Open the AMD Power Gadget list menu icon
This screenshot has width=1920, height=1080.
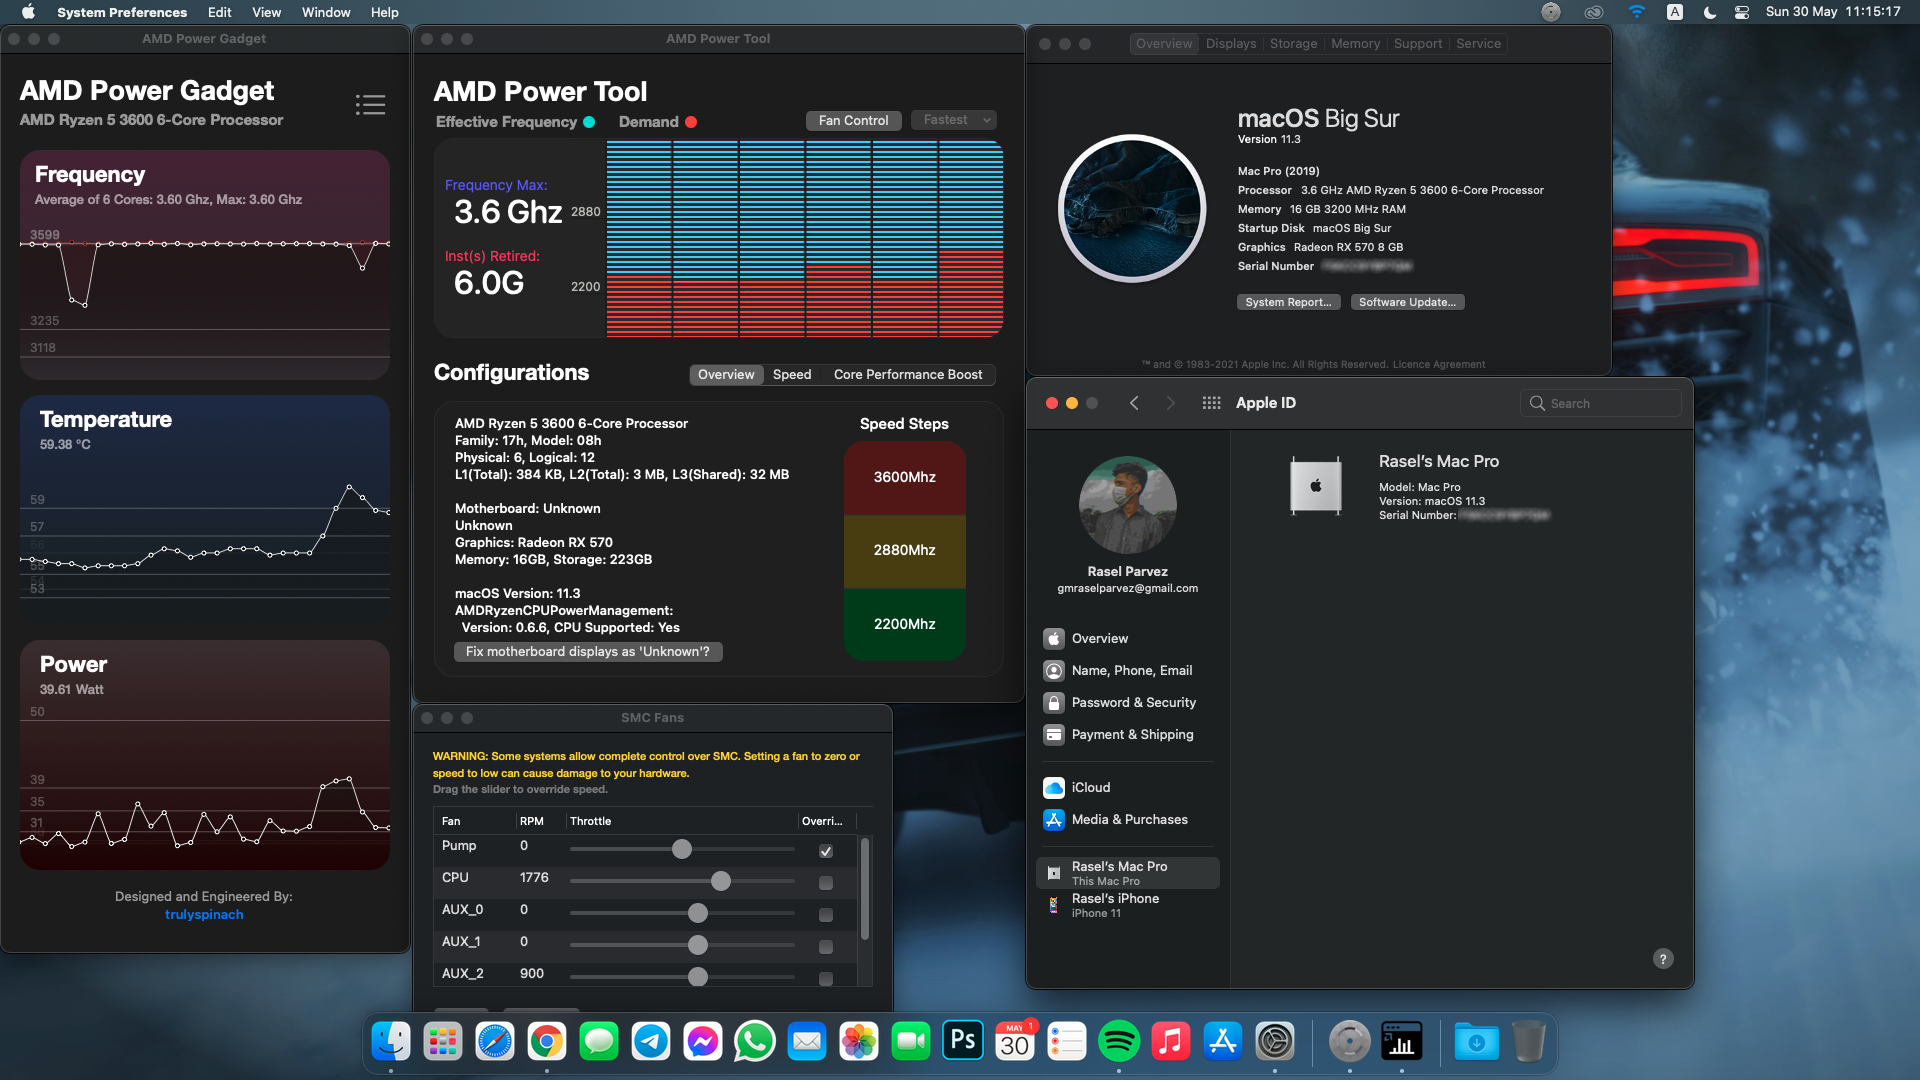(x=370, y=105)
